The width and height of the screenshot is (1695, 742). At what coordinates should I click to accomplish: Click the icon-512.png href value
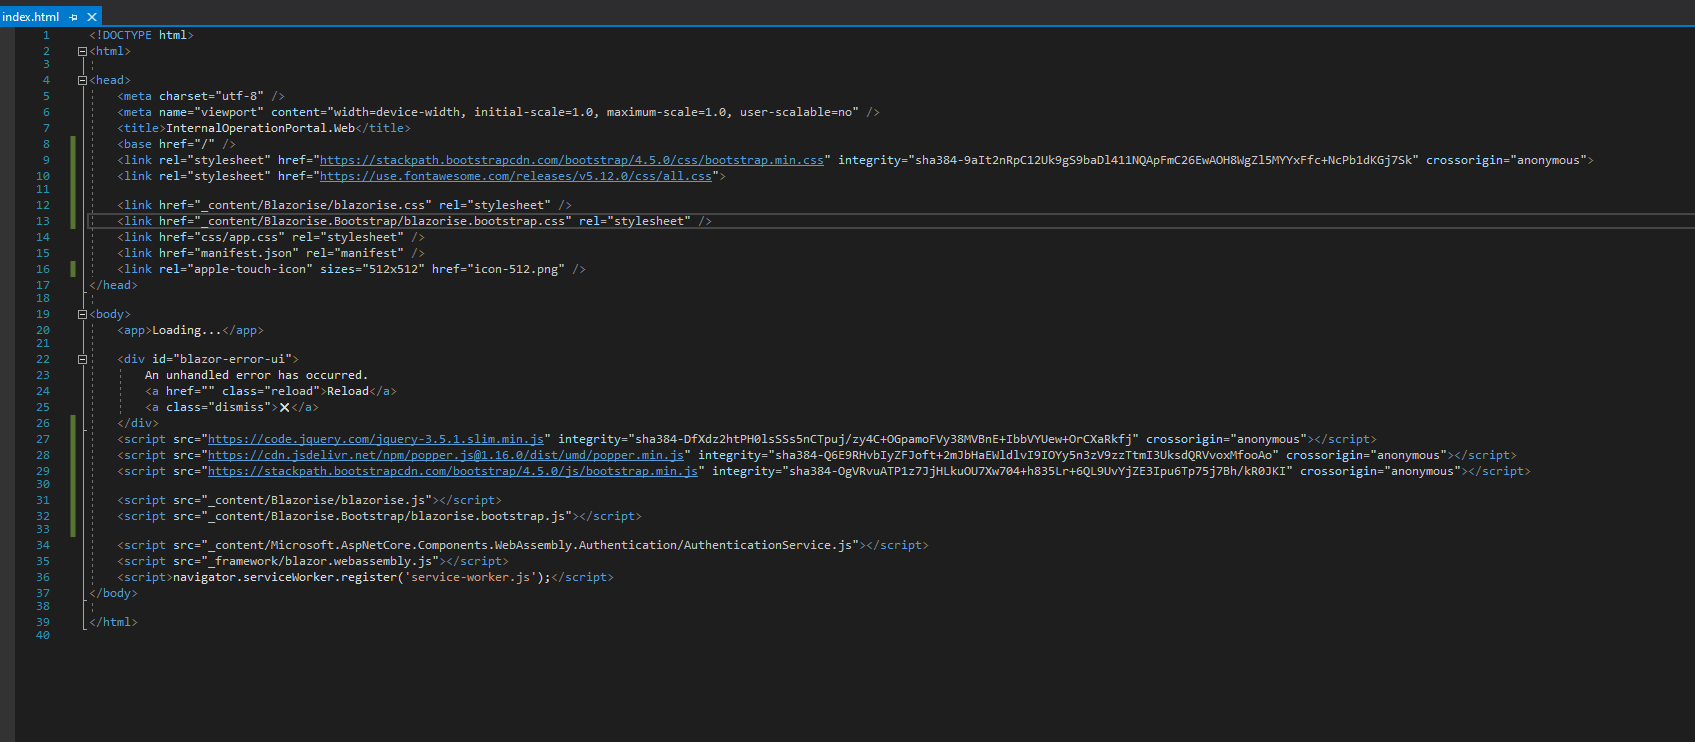pyautogui.click(x=516, y=269)
